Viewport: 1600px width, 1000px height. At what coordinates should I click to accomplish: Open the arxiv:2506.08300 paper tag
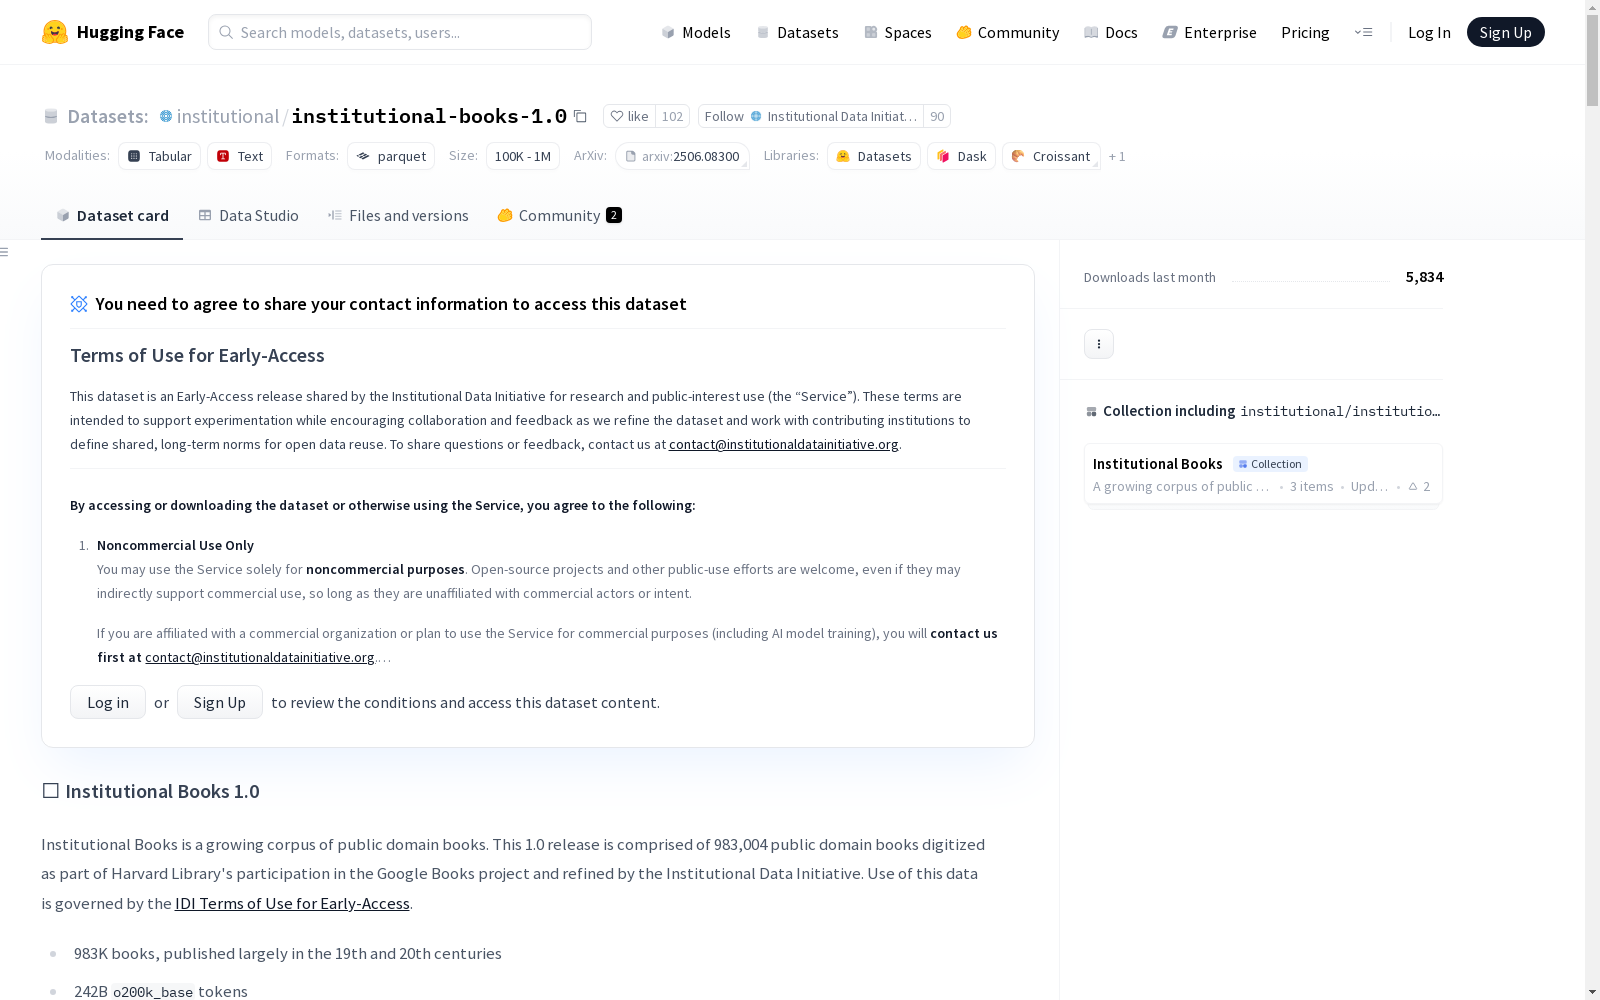pyautogui.click(x=682, y=156)
